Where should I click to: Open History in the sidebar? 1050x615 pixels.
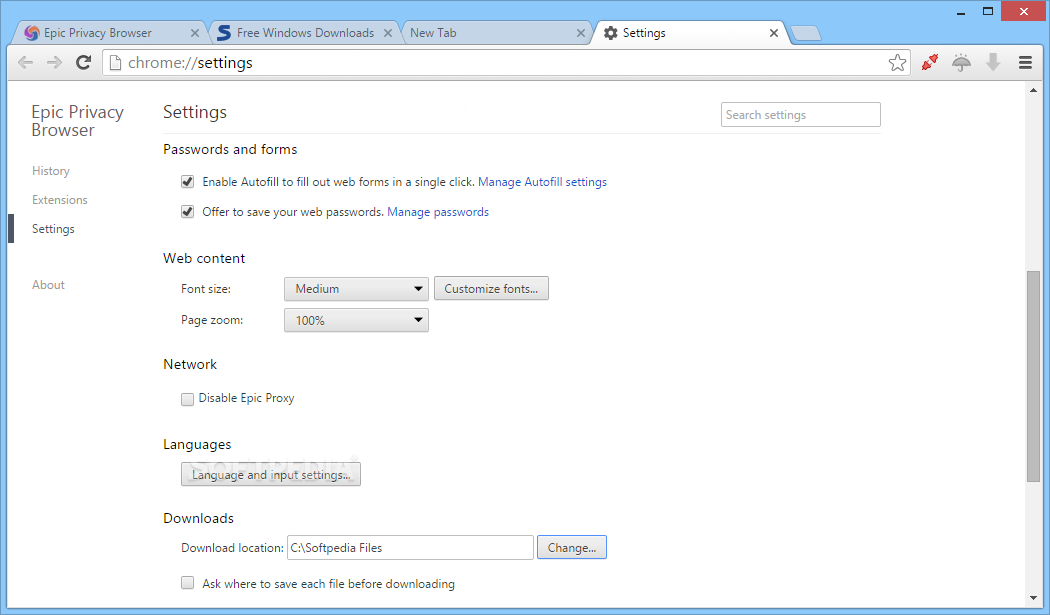51,171
